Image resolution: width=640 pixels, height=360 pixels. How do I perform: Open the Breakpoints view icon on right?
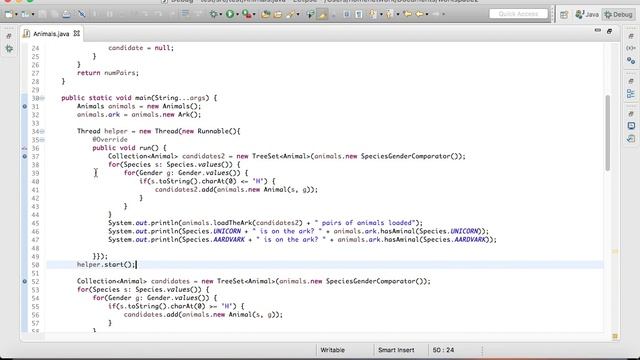click(631, 60)
